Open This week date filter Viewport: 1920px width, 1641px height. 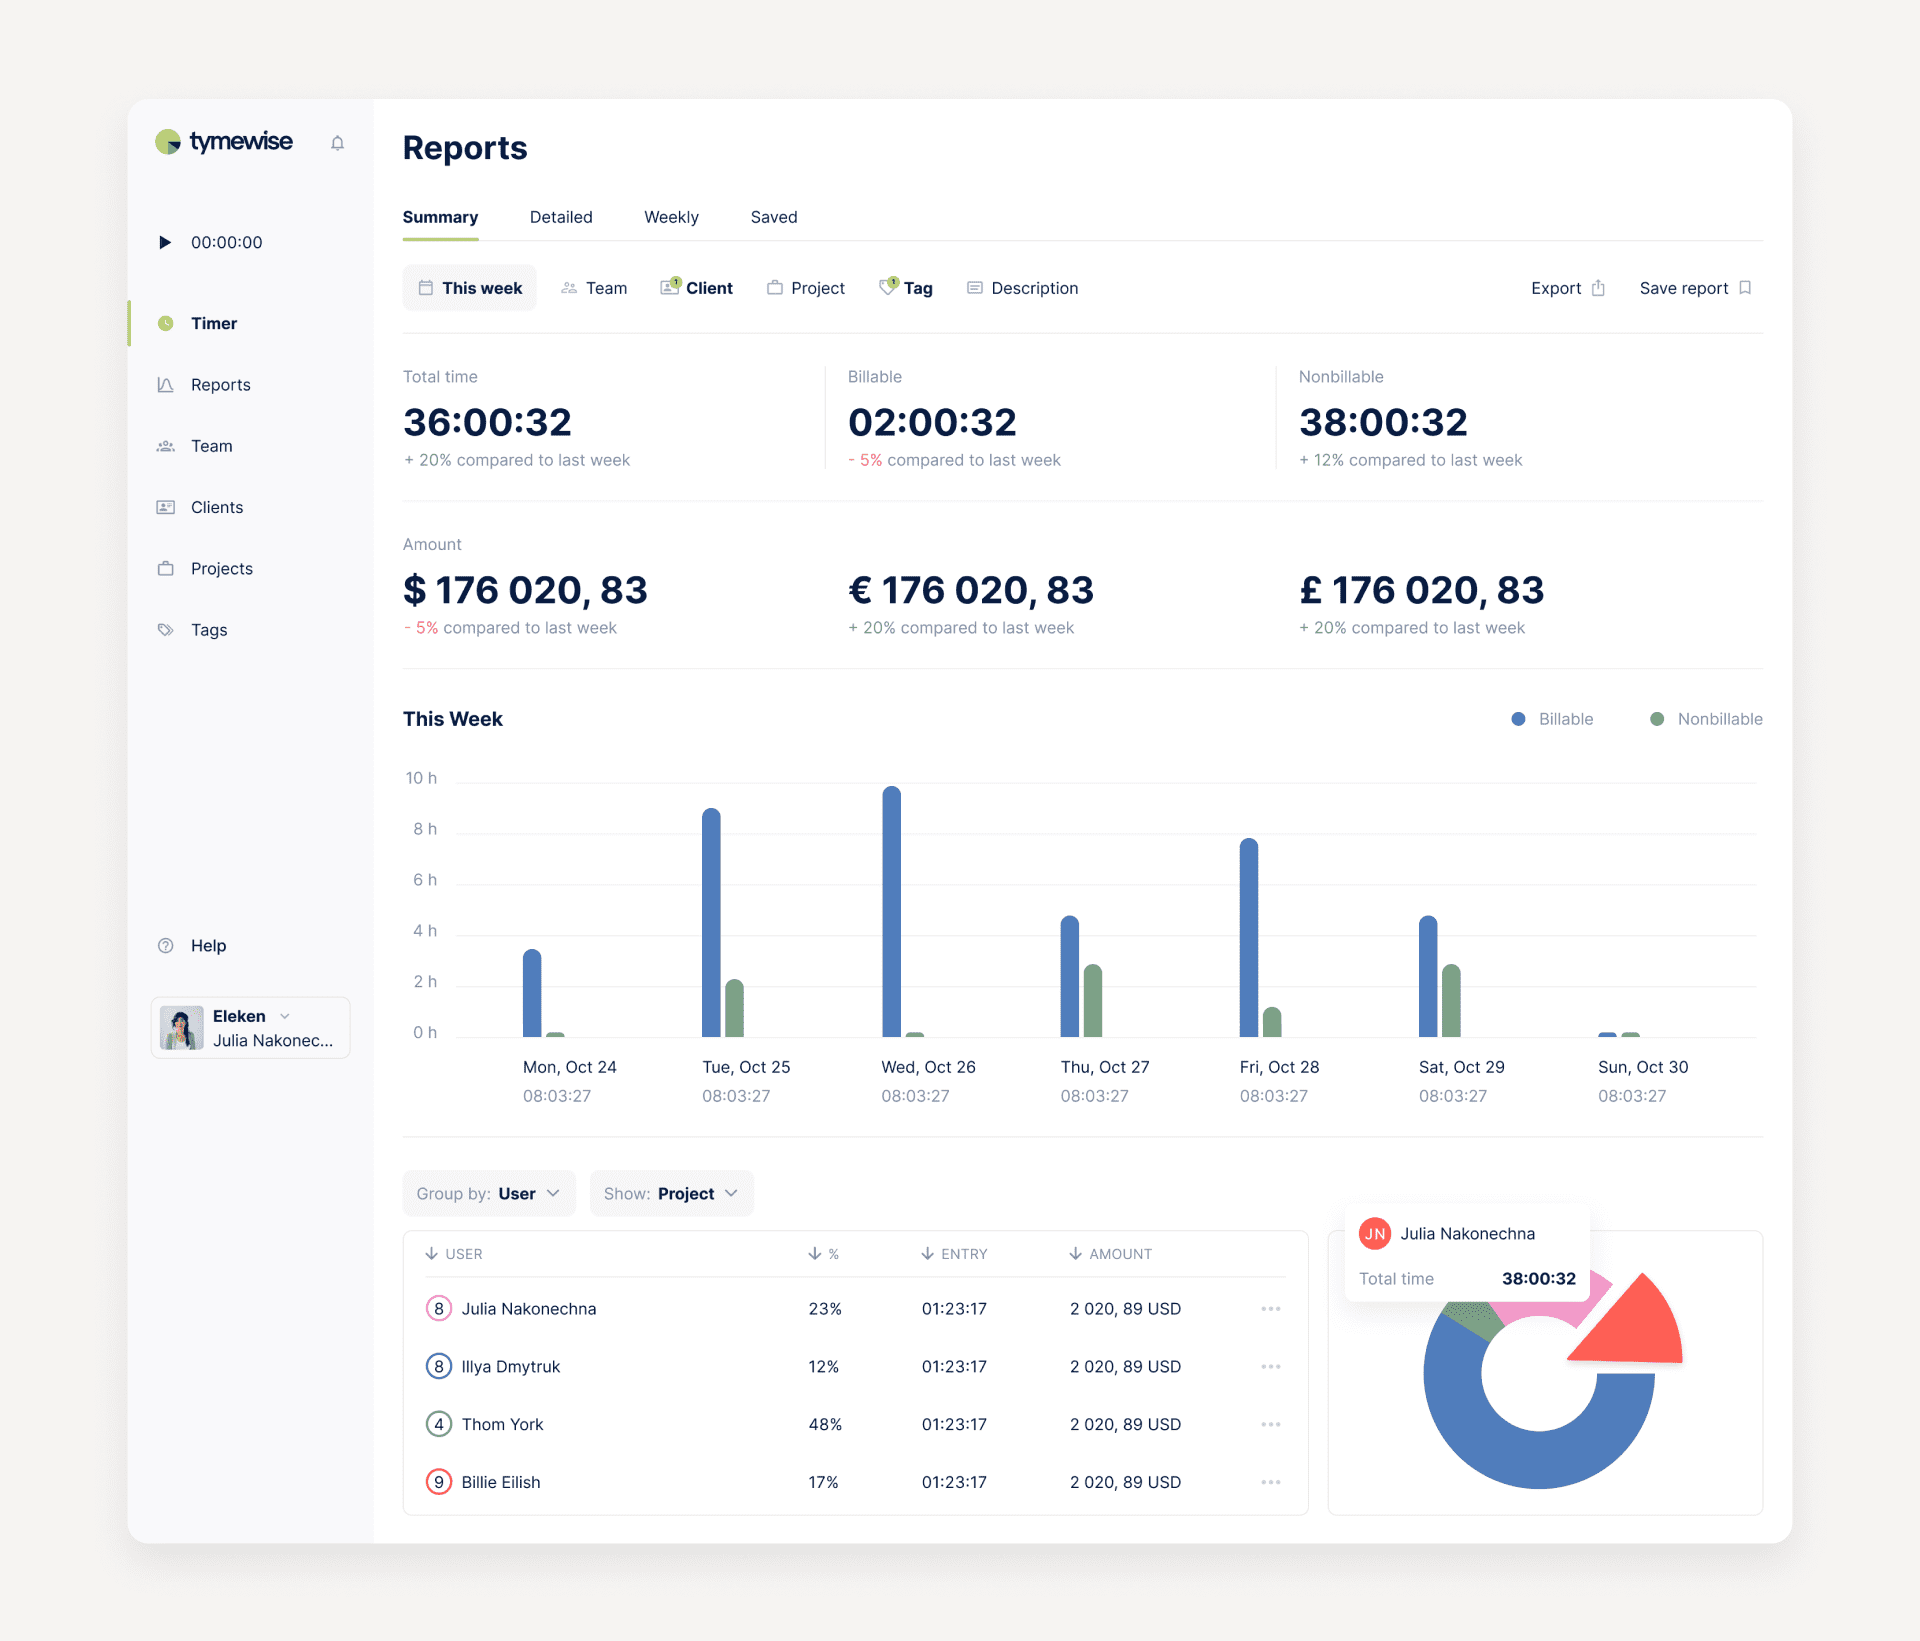(470, 288)
